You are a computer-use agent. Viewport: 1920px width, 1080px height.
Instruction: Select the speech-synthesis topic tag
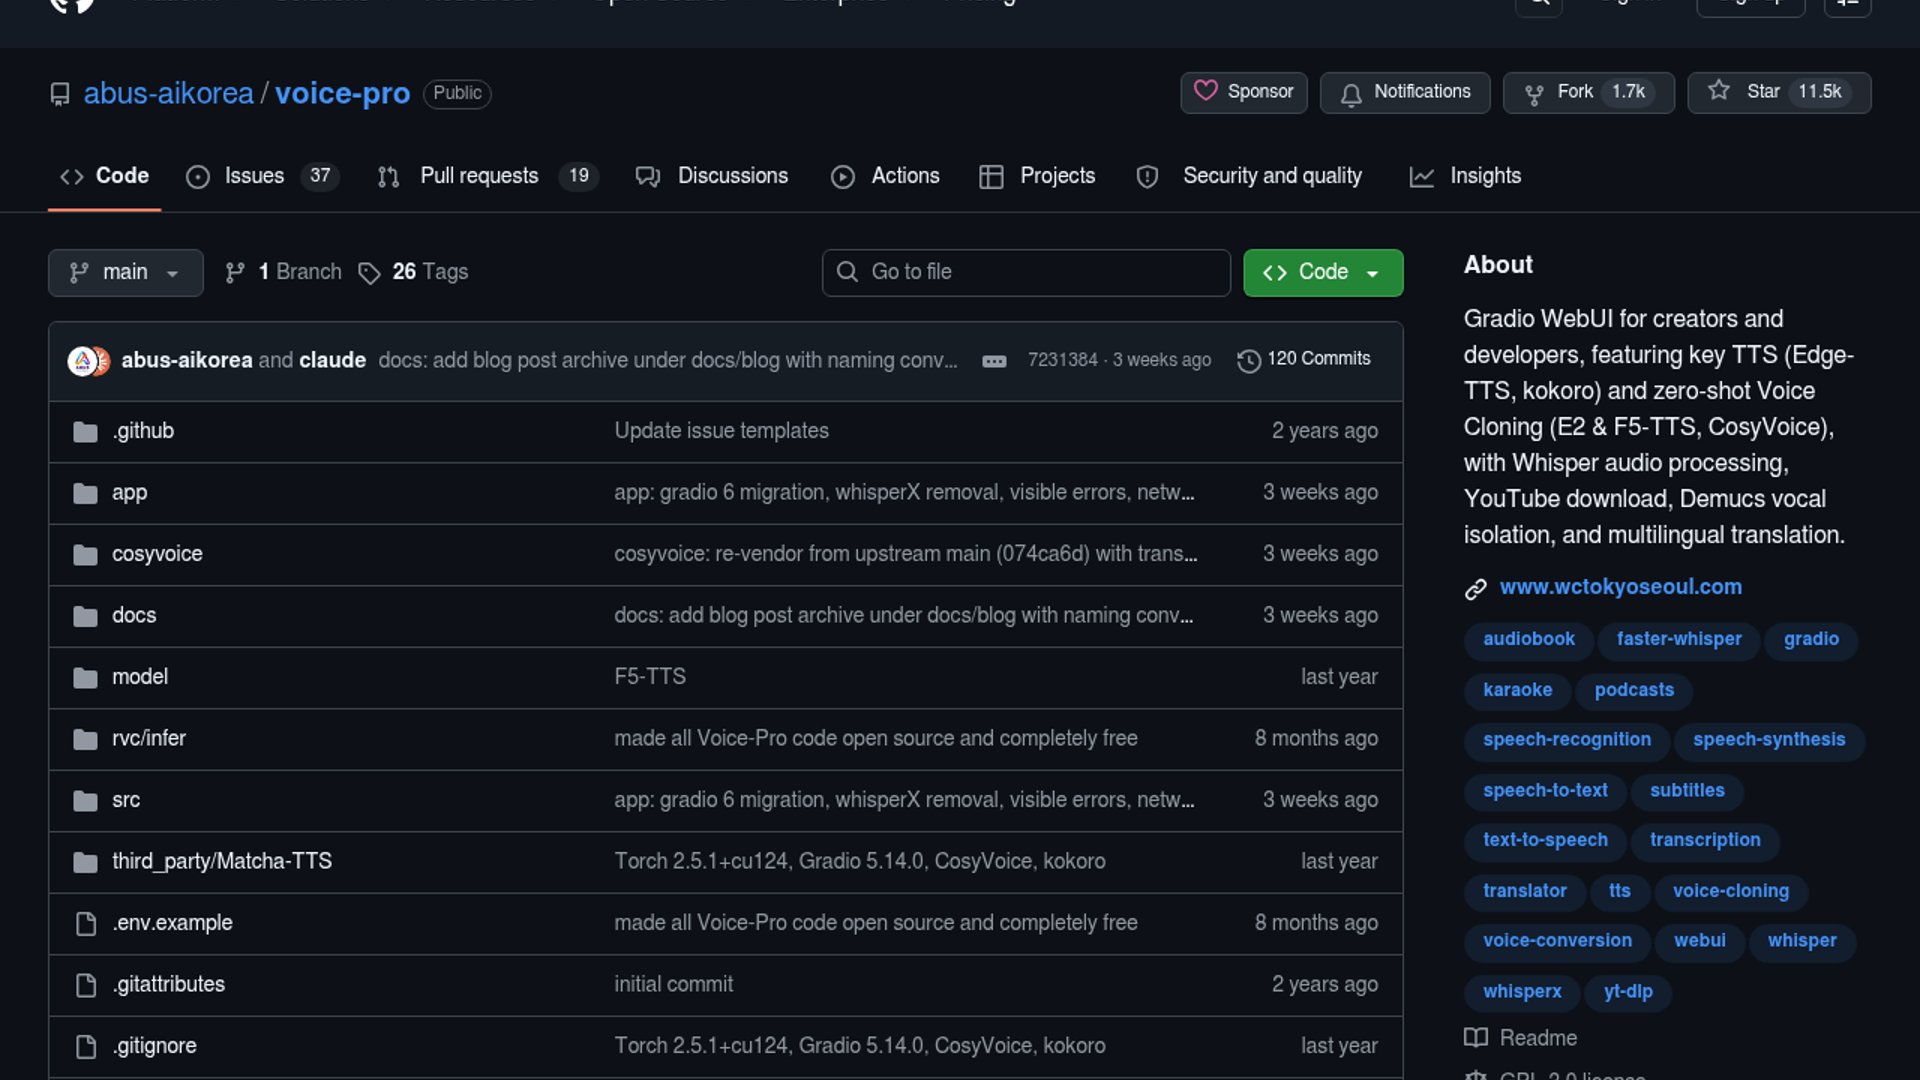pos(1768,741)
